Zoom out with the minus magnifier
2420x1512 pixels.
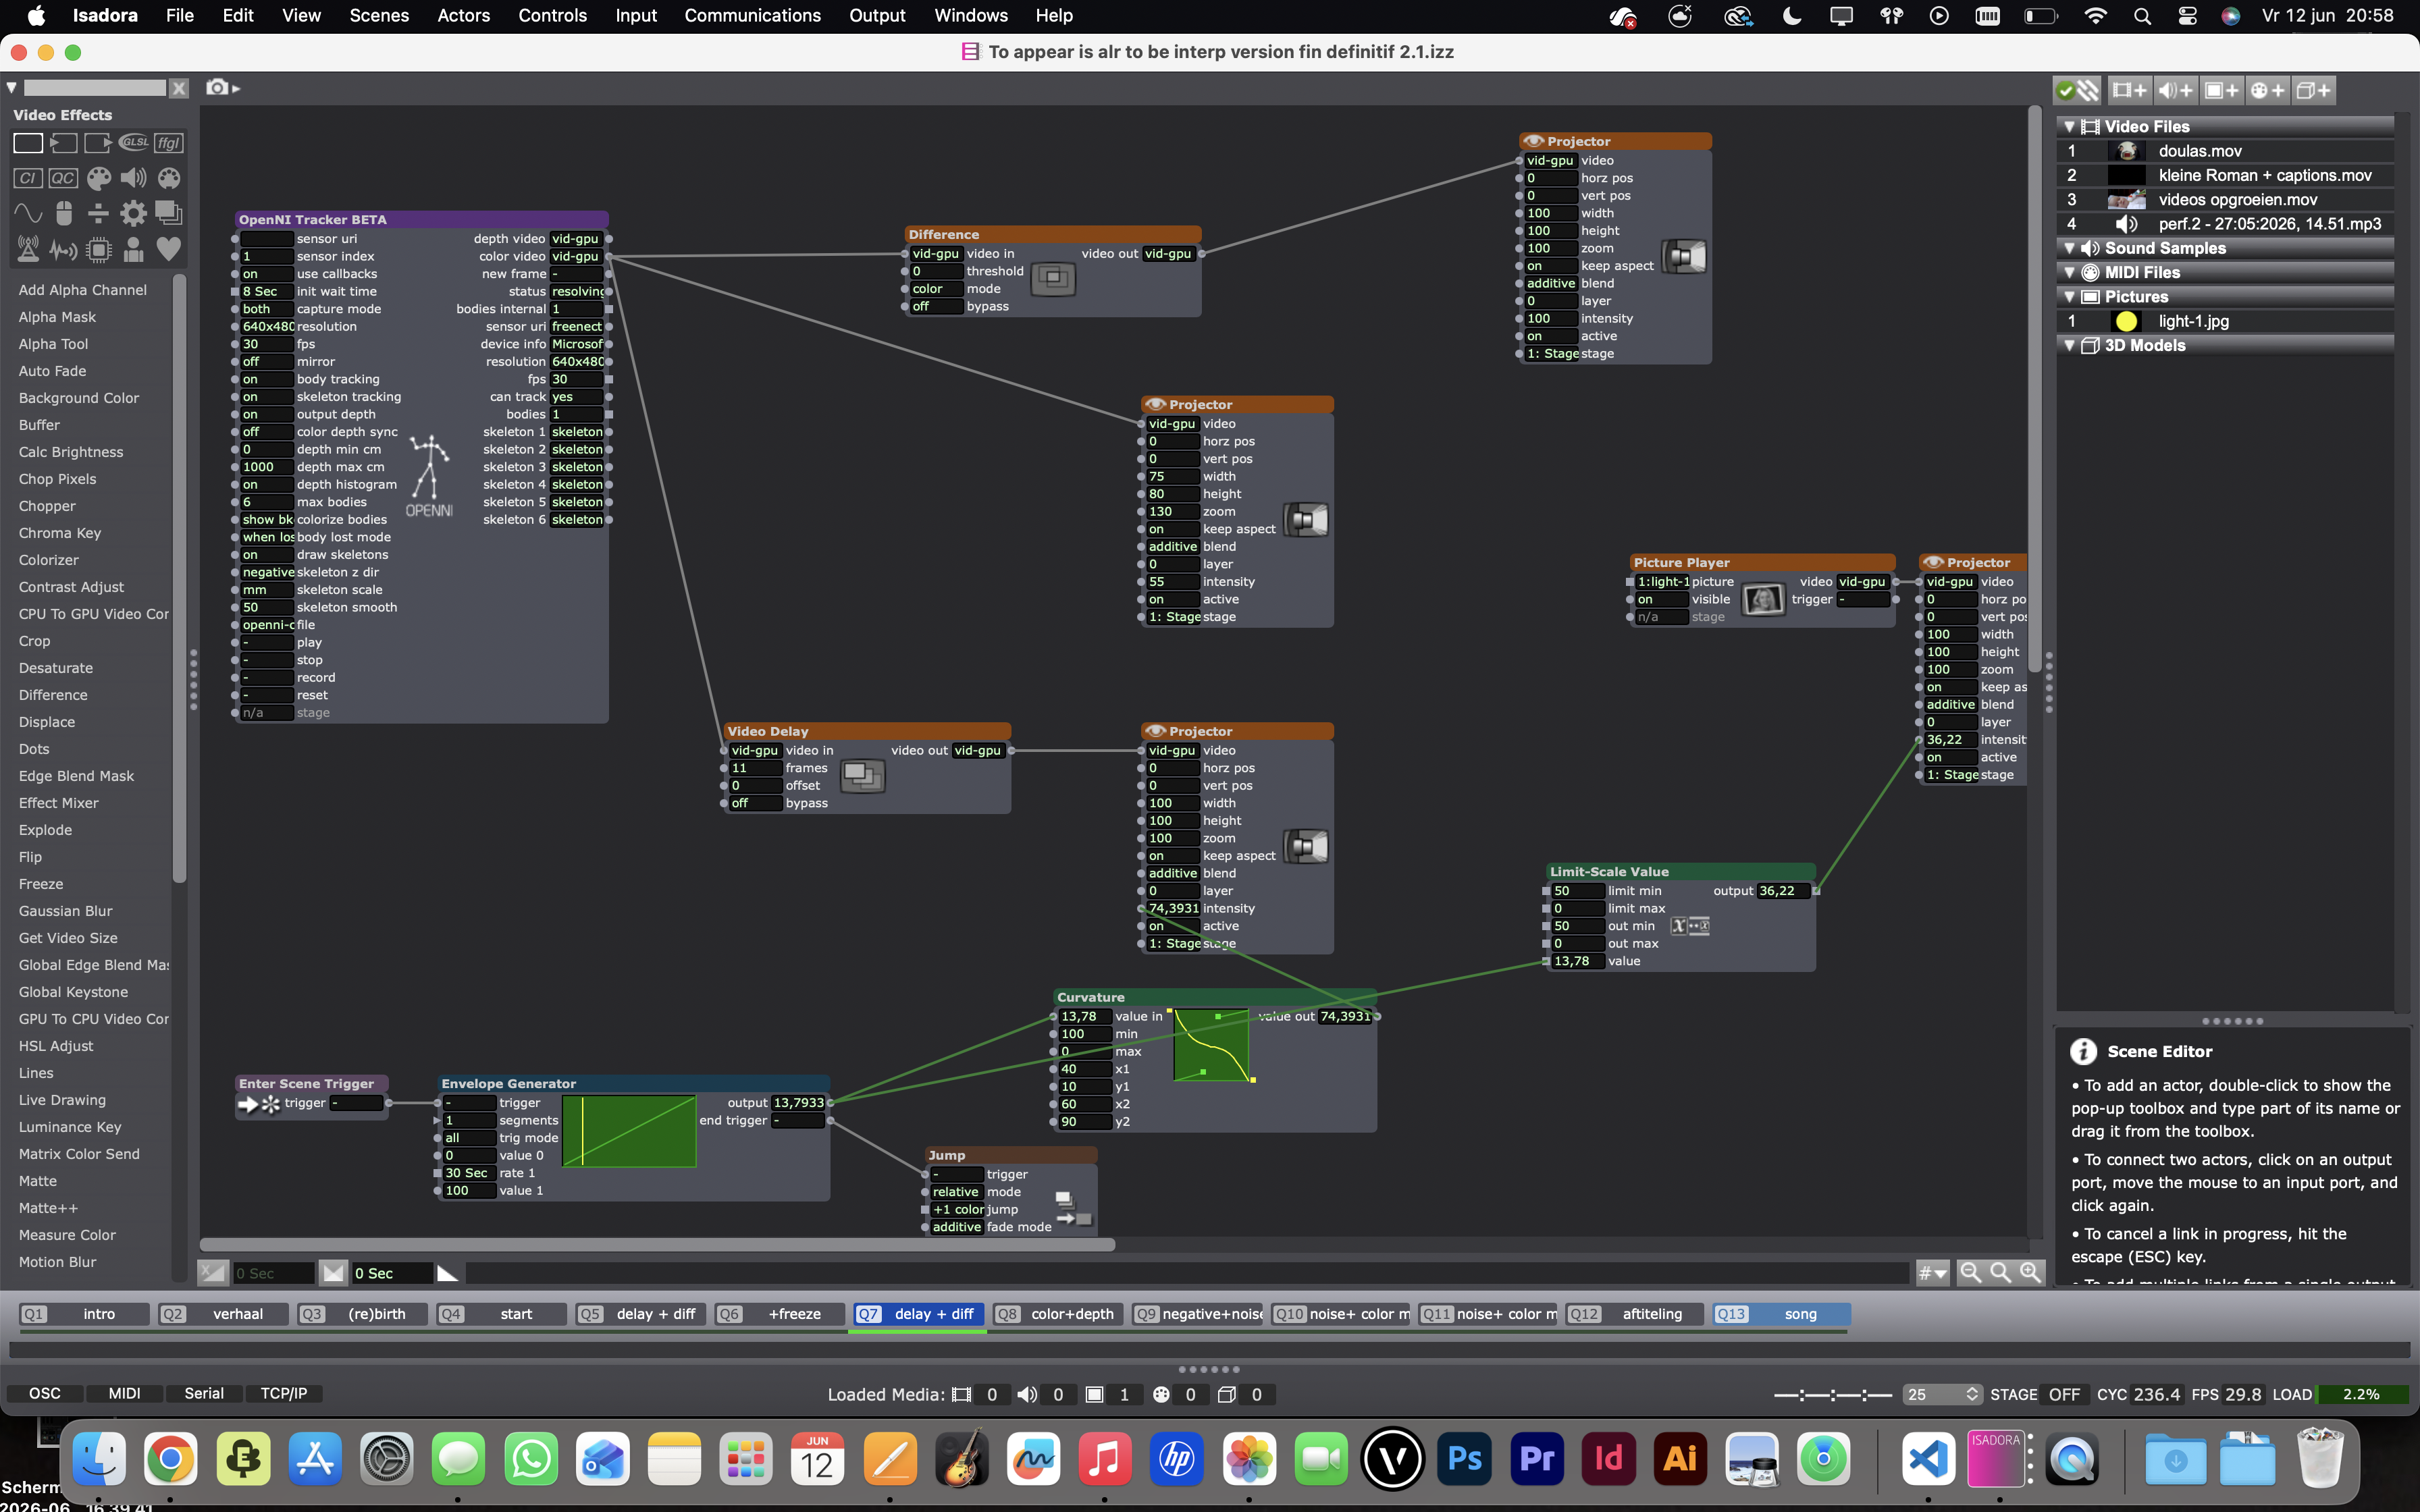click(x=1970, y=1272)
